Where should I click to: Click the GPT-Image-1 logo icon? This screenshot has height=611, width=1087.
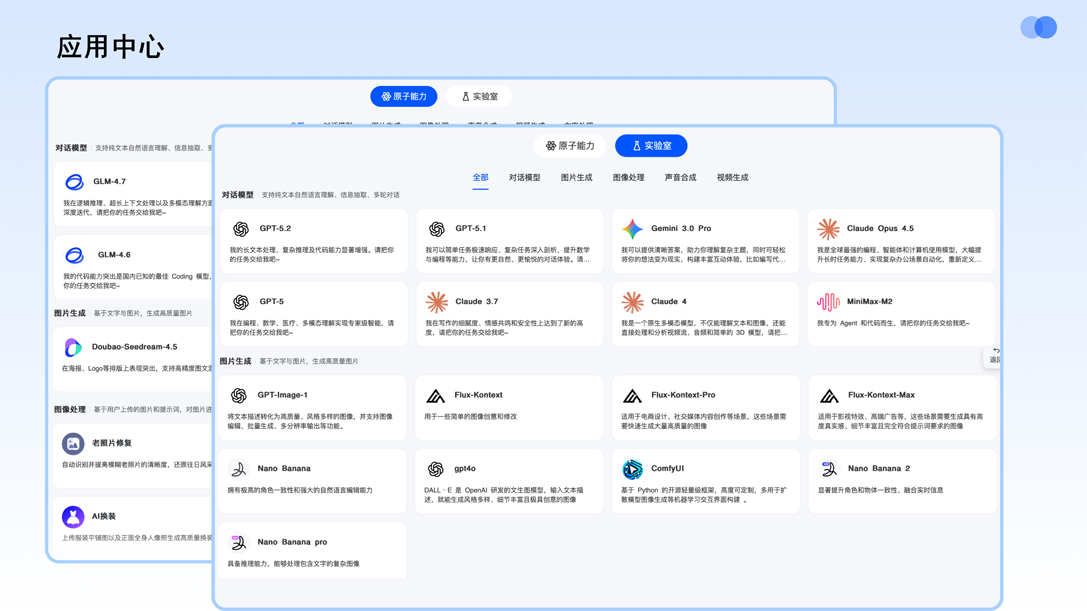[238, 395]
